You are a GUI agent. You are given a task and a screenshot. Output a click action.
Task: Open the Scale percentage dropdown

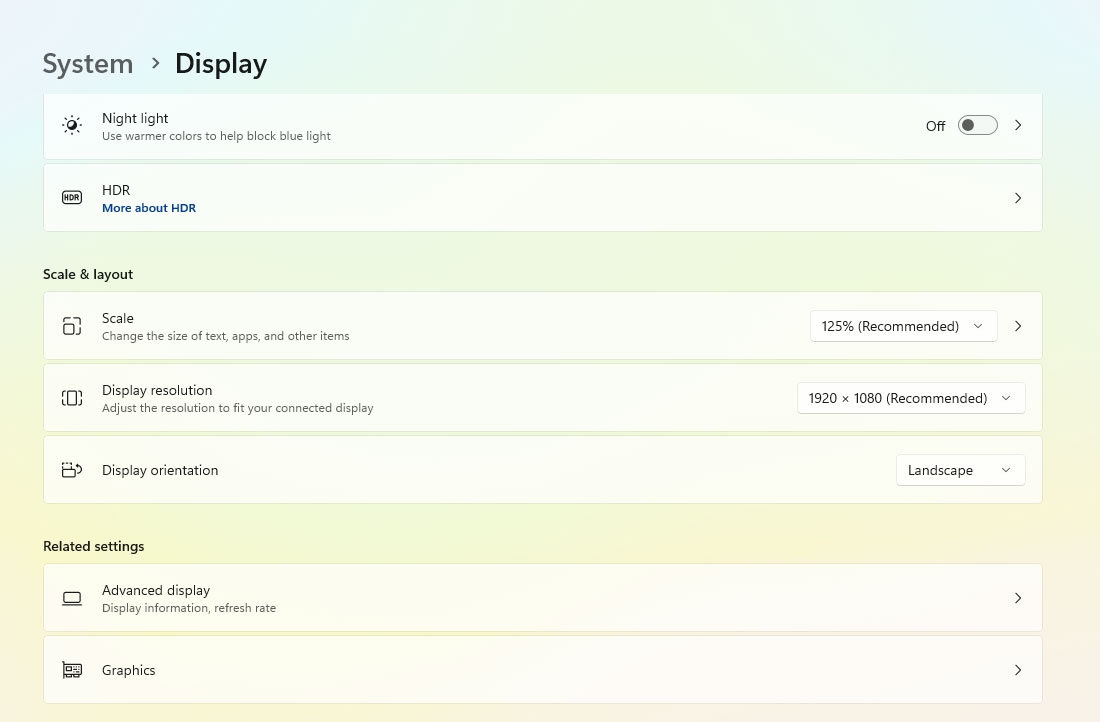[x=903, y=326]
